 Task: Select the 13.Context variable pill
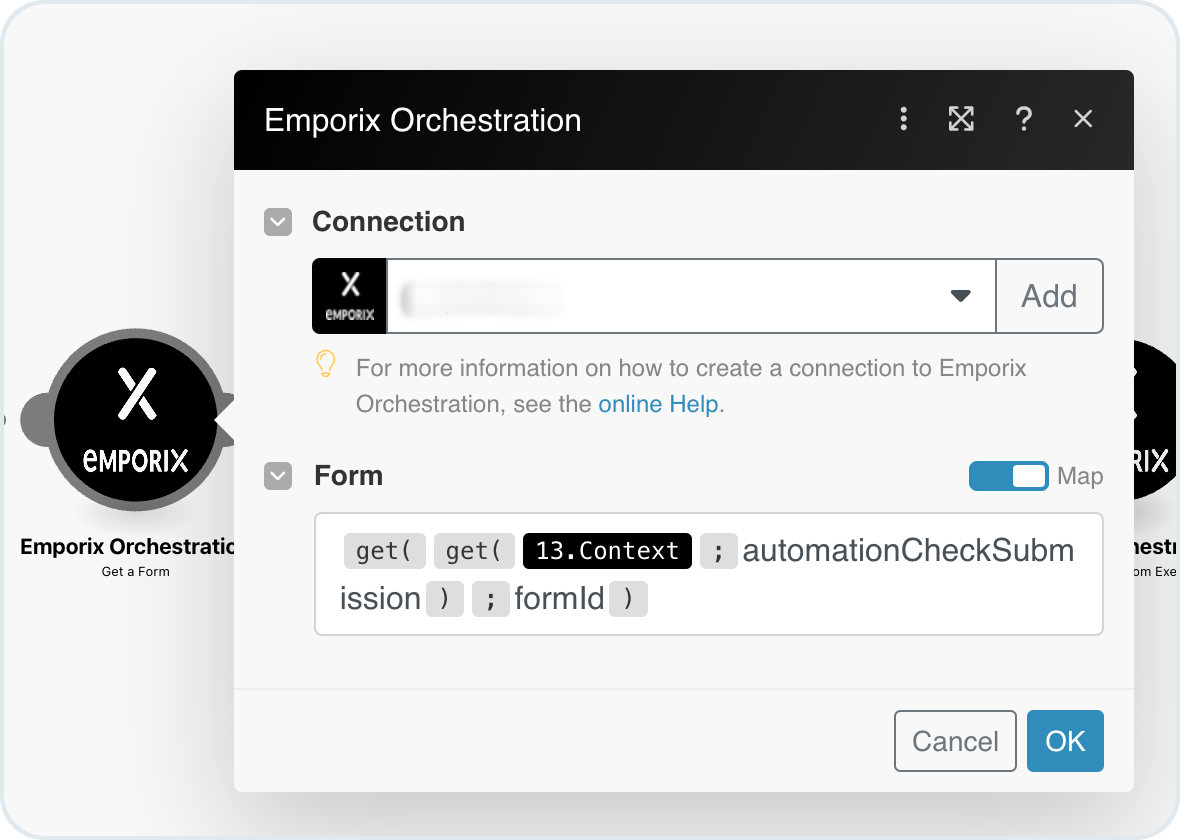click(x=607, y=551)
